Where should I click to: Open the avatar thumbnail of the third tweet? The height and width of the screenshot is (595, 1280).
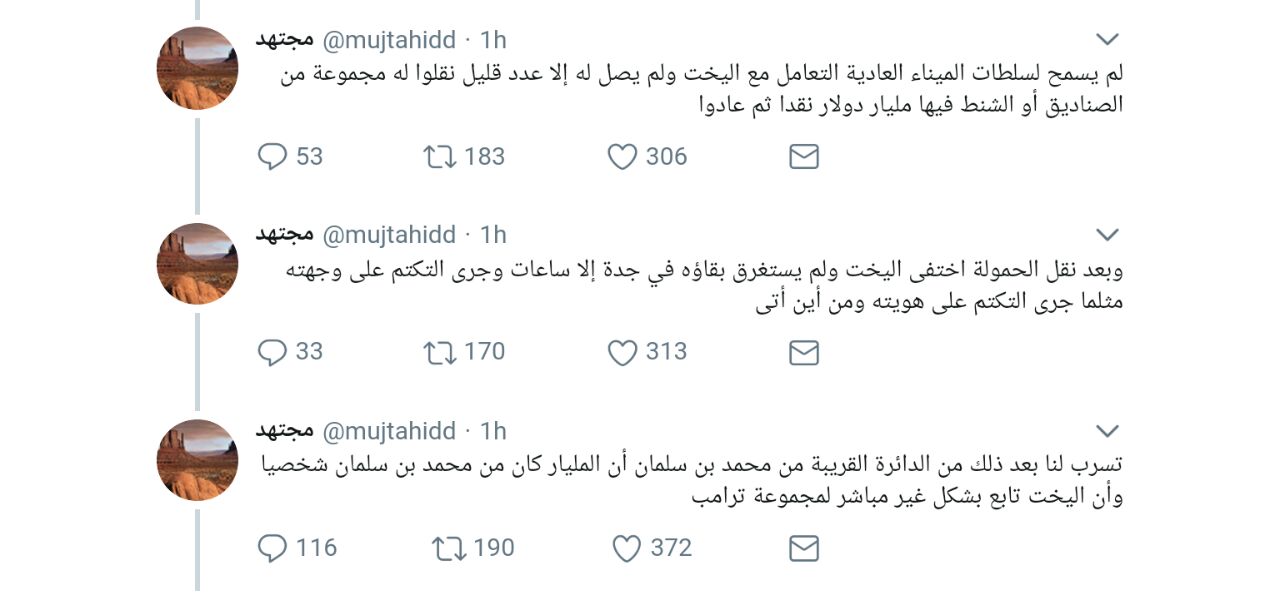click(x=197, y=460)
